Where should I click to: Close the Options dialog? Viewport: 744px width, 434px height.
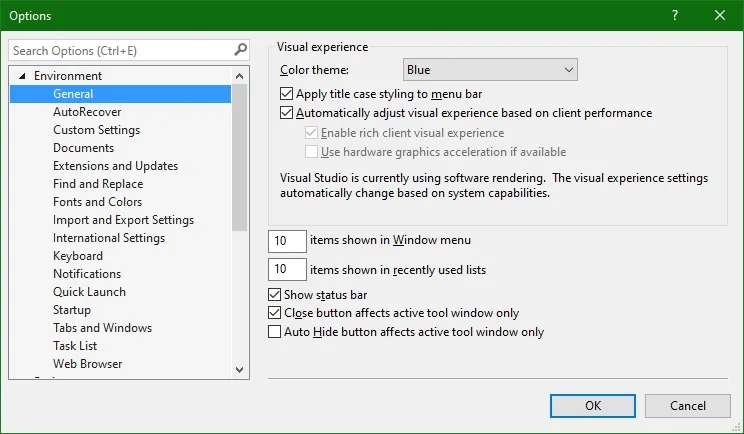(x=720, y=15)
